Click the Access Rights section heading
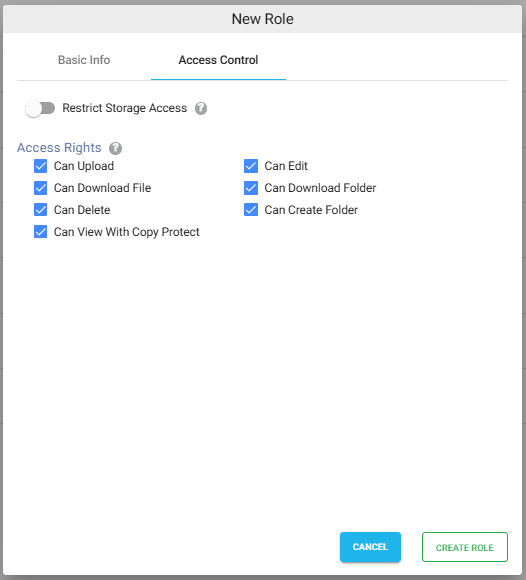This screenshot has width=526, height=580. [59, 148]
